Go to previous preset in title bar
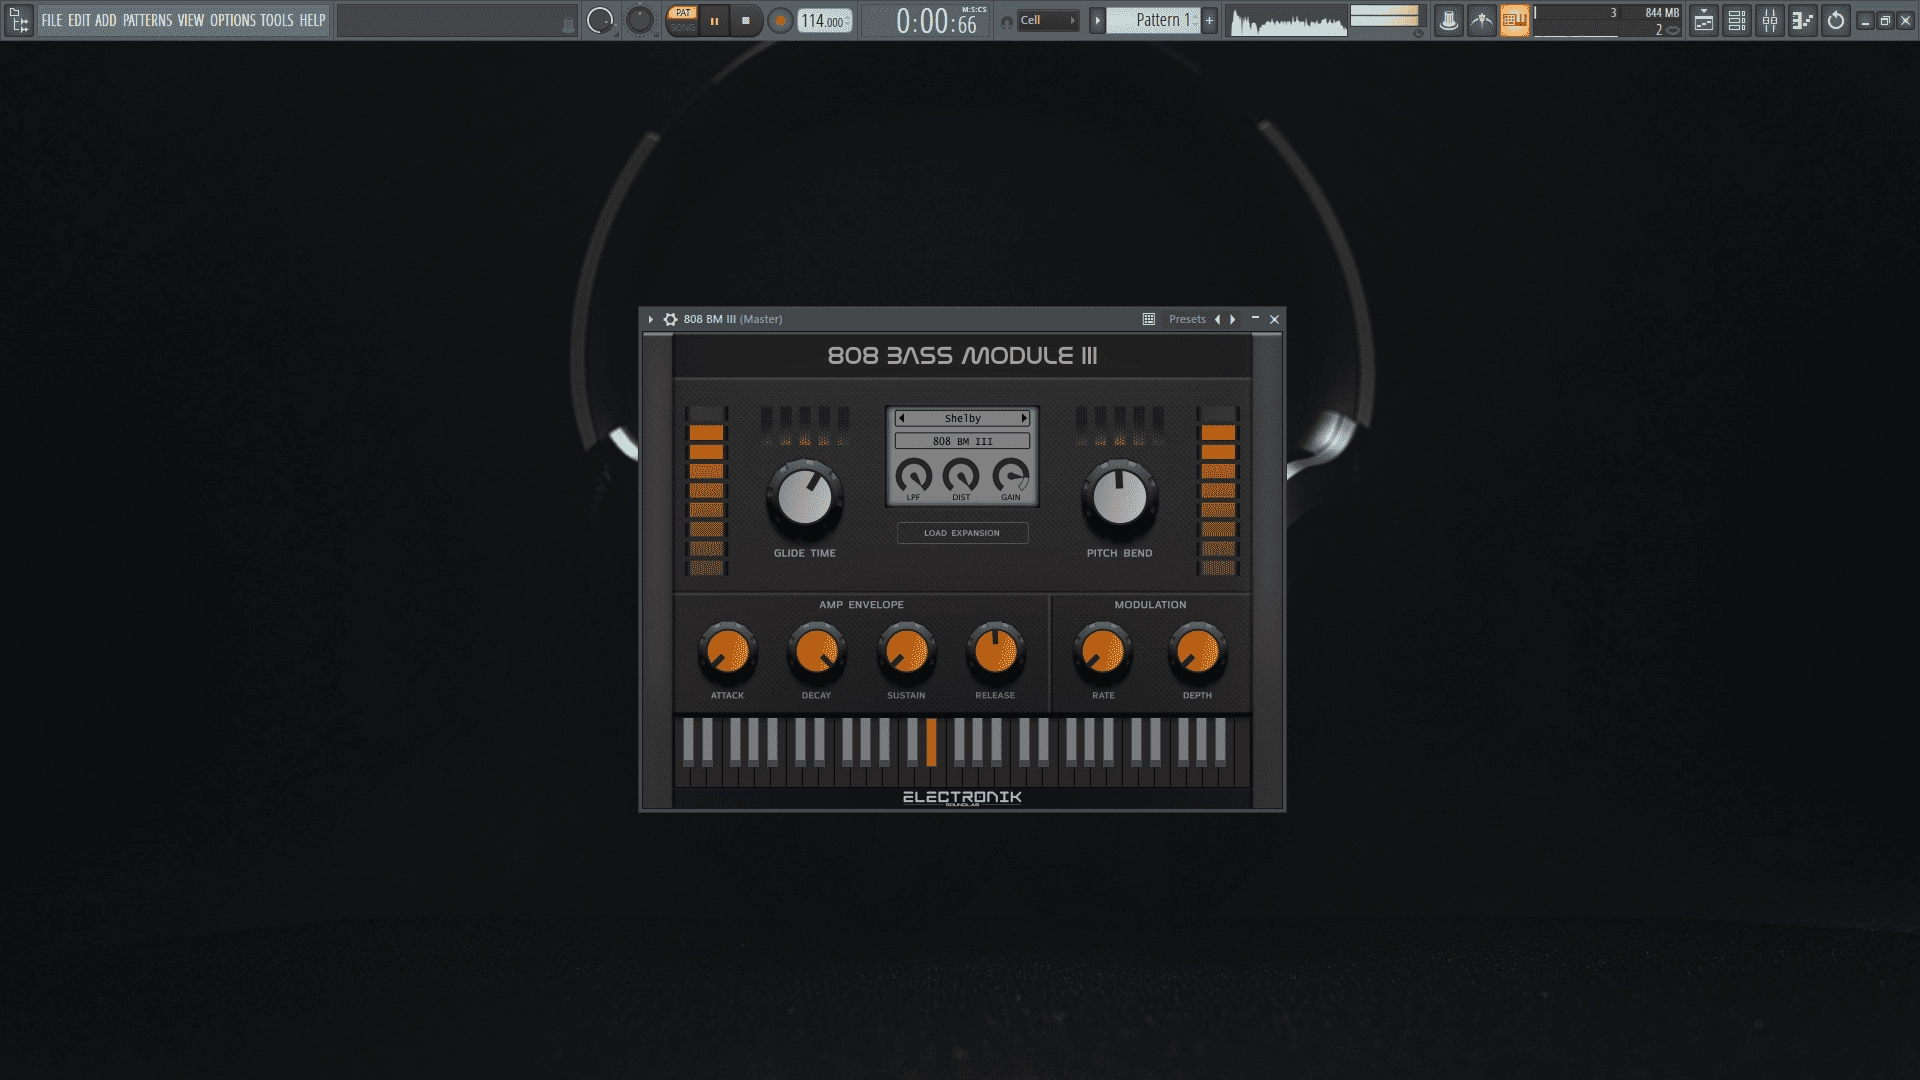 pyautogui.click(x=1217, y=319)
